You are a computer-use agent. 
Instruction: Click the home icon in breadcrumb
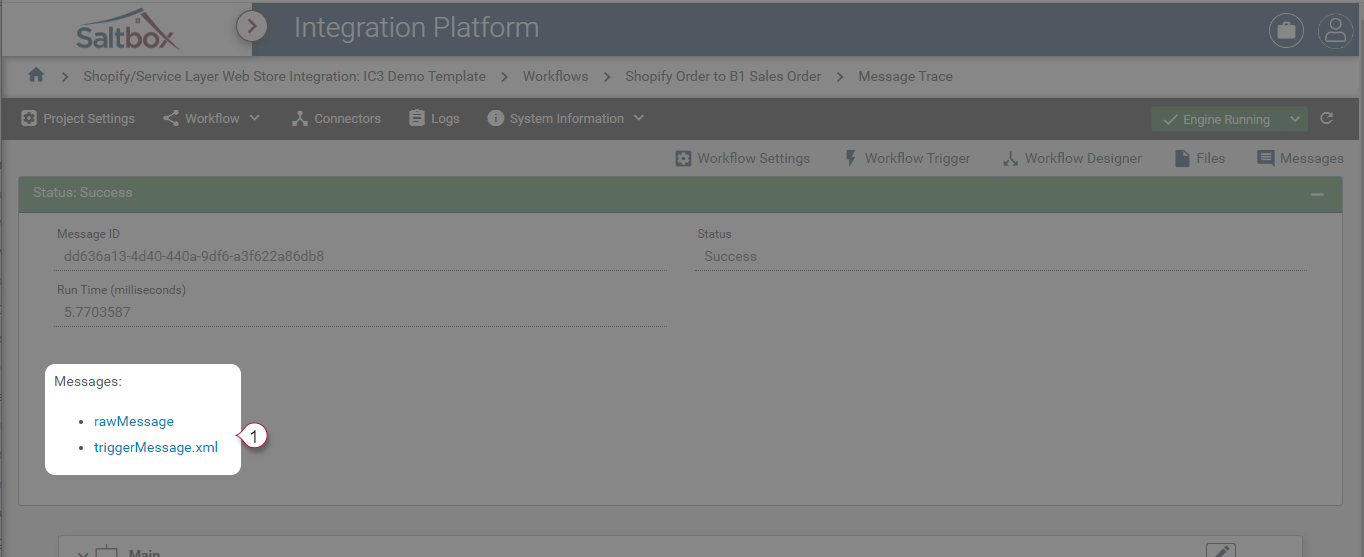[x=36, y=75]
